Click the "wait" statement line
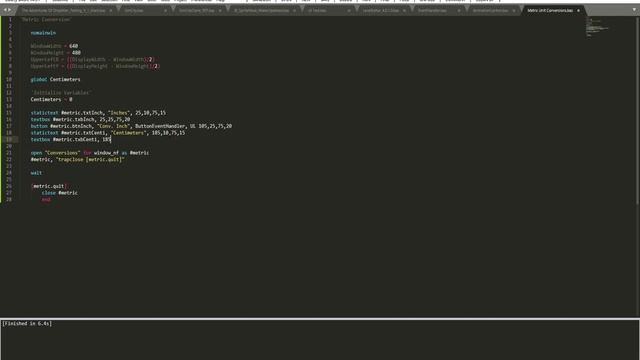The height and width of the screenshot is (360, 640). click(36, 173)
